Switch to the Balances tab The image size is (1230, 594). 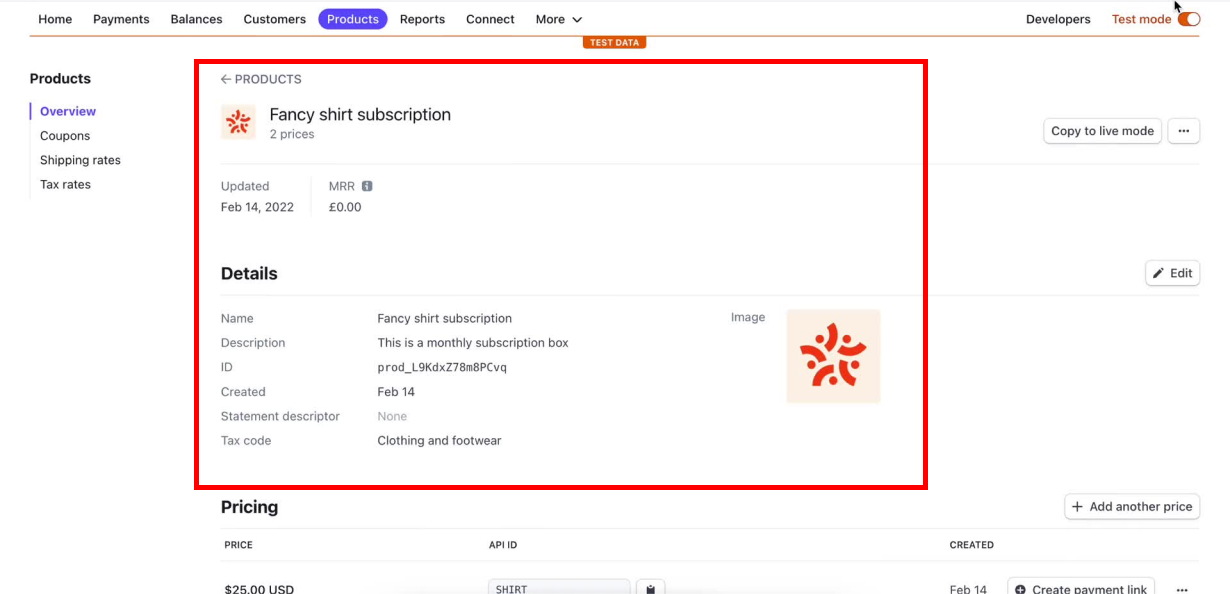point(196,19)
